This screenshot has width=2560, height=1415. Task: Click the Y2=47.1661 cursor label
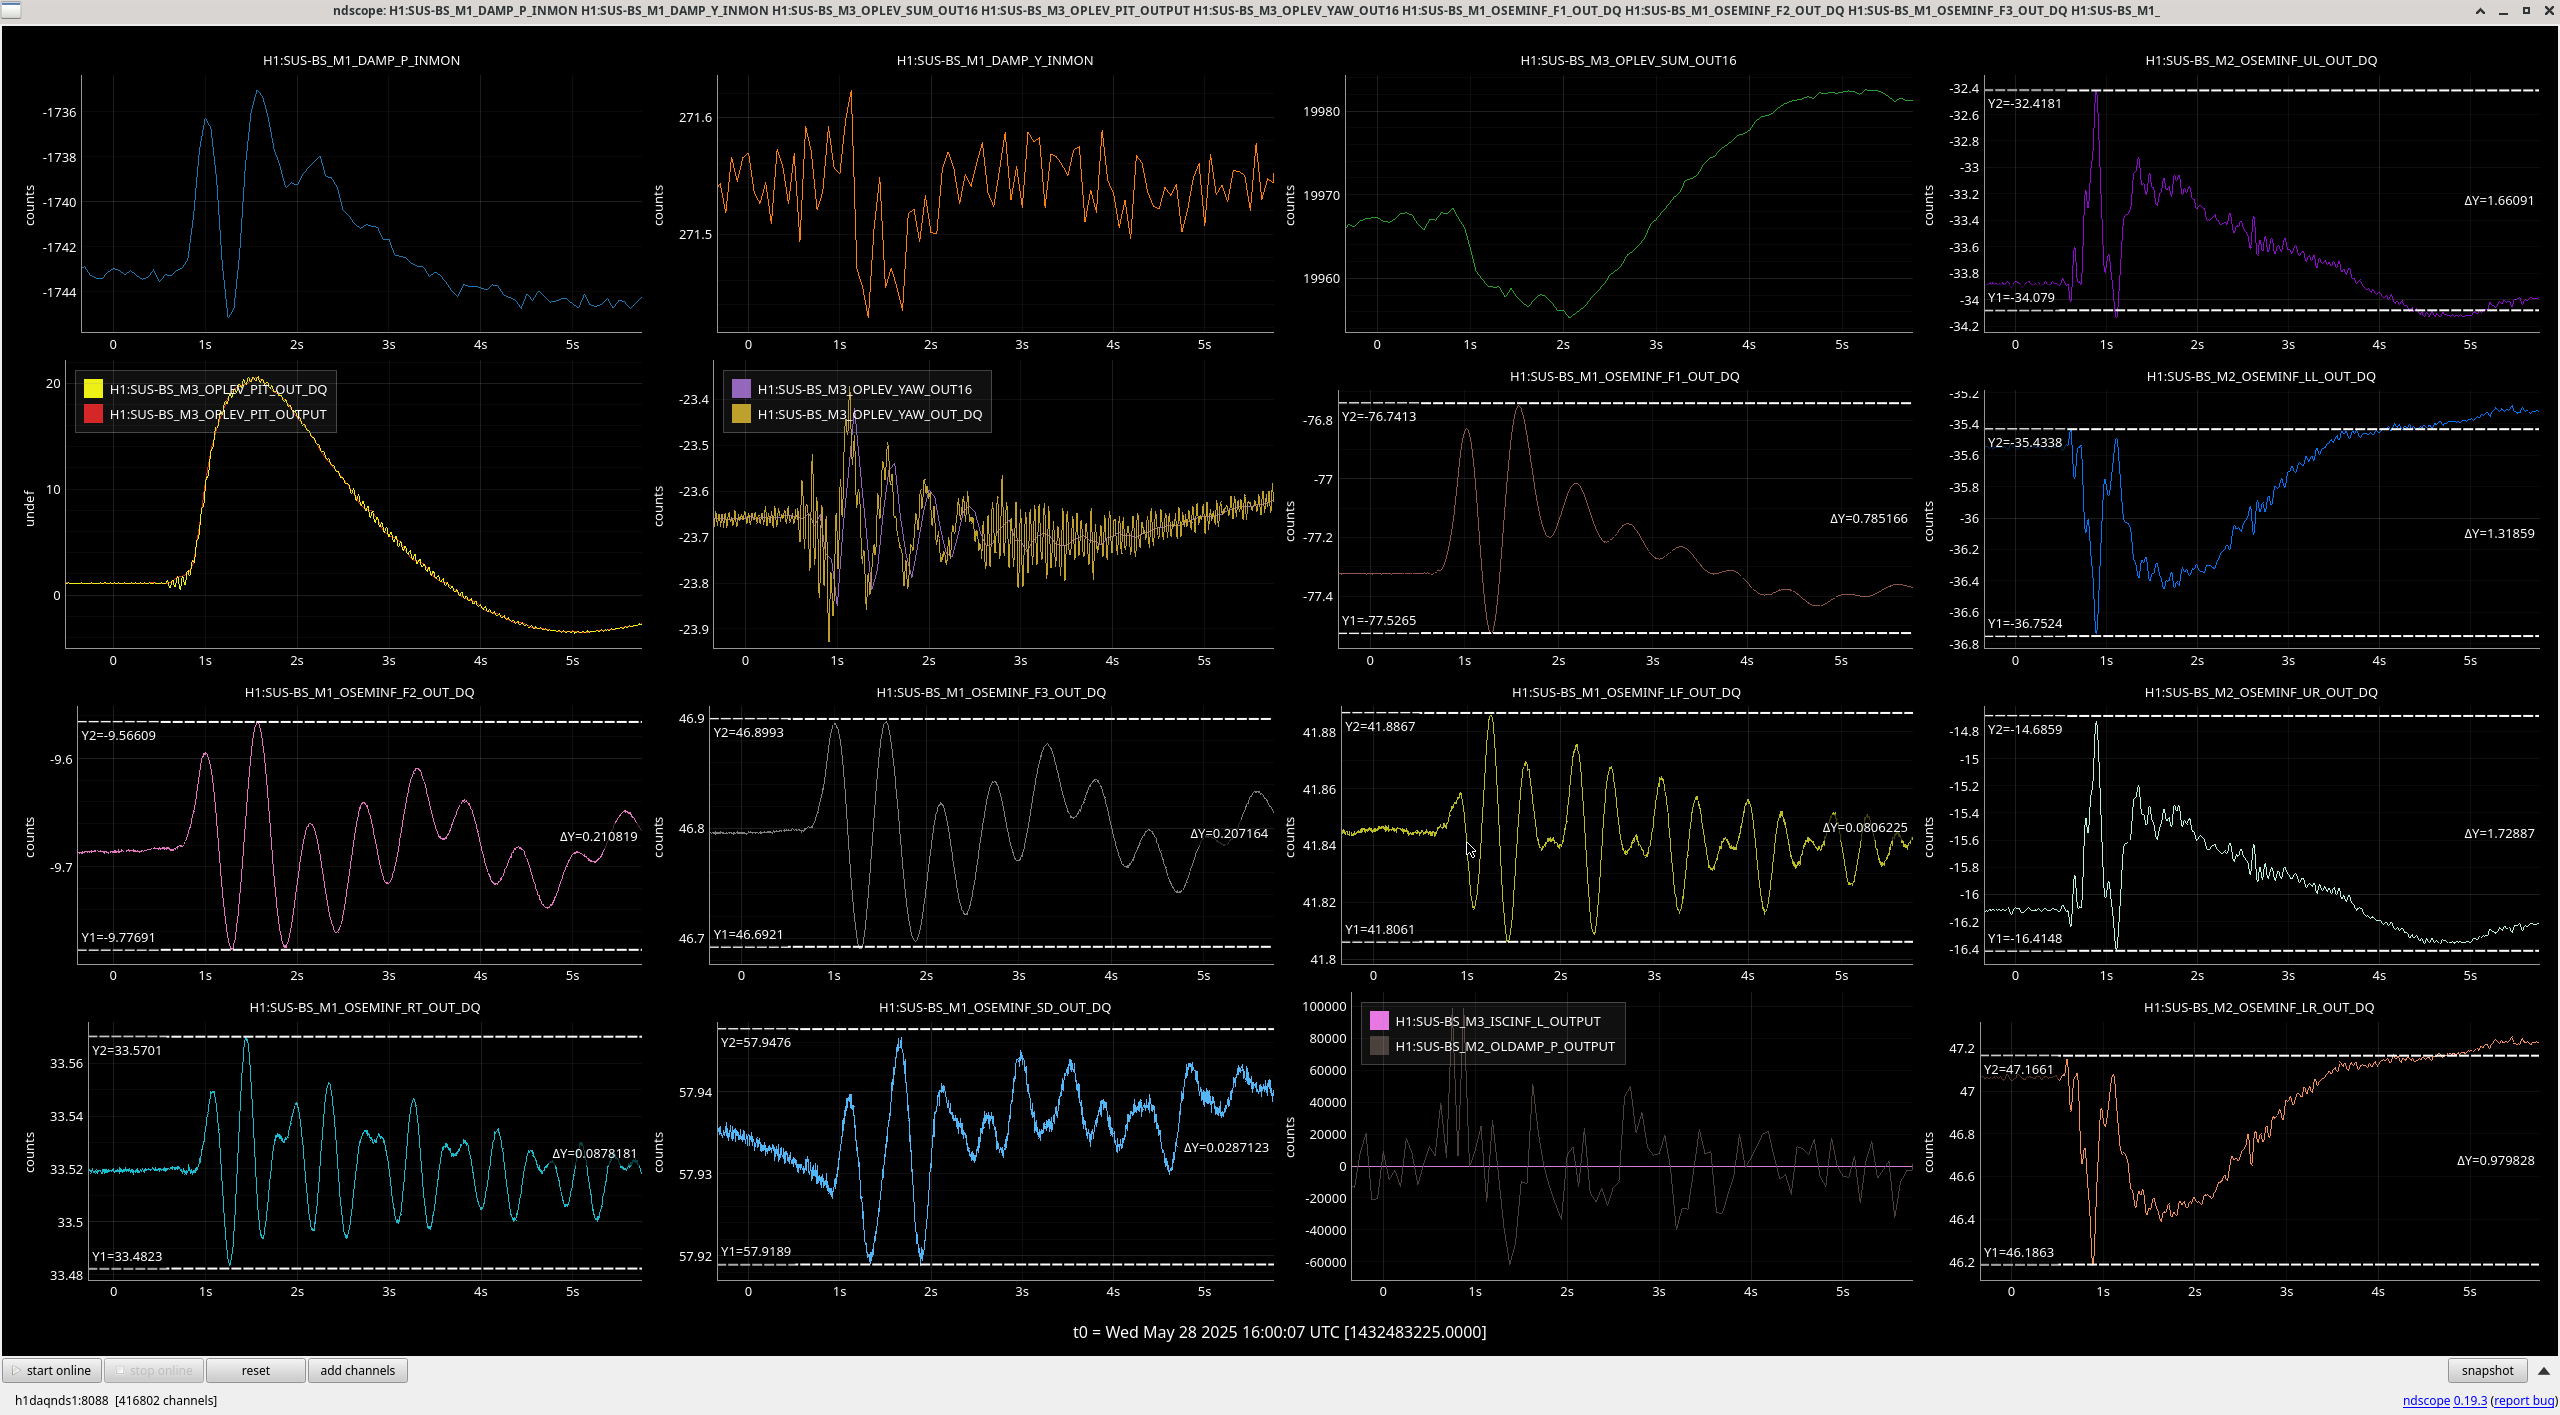2019,1069
